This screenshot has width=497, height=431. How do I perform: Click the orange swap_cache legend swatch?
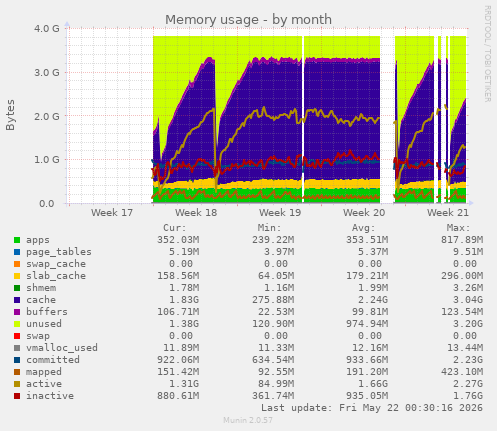pos(17,264)
